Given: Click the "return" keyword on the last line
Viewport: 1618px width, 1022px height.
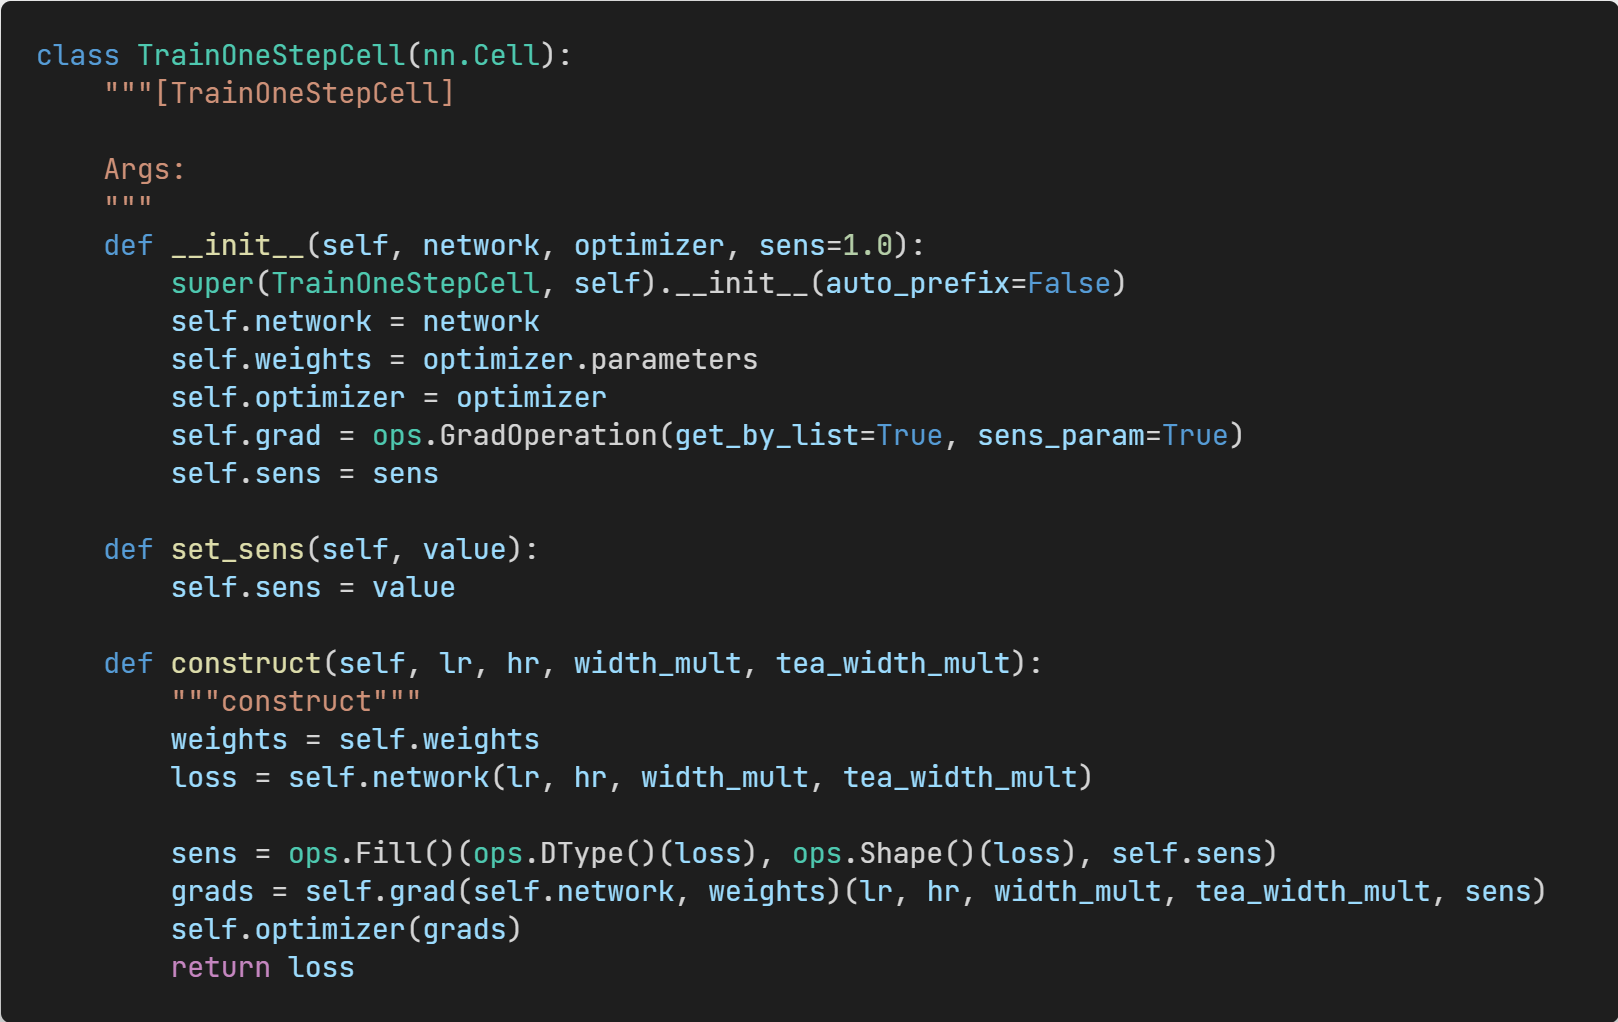Looking at the screenshot, I should 220,967.
